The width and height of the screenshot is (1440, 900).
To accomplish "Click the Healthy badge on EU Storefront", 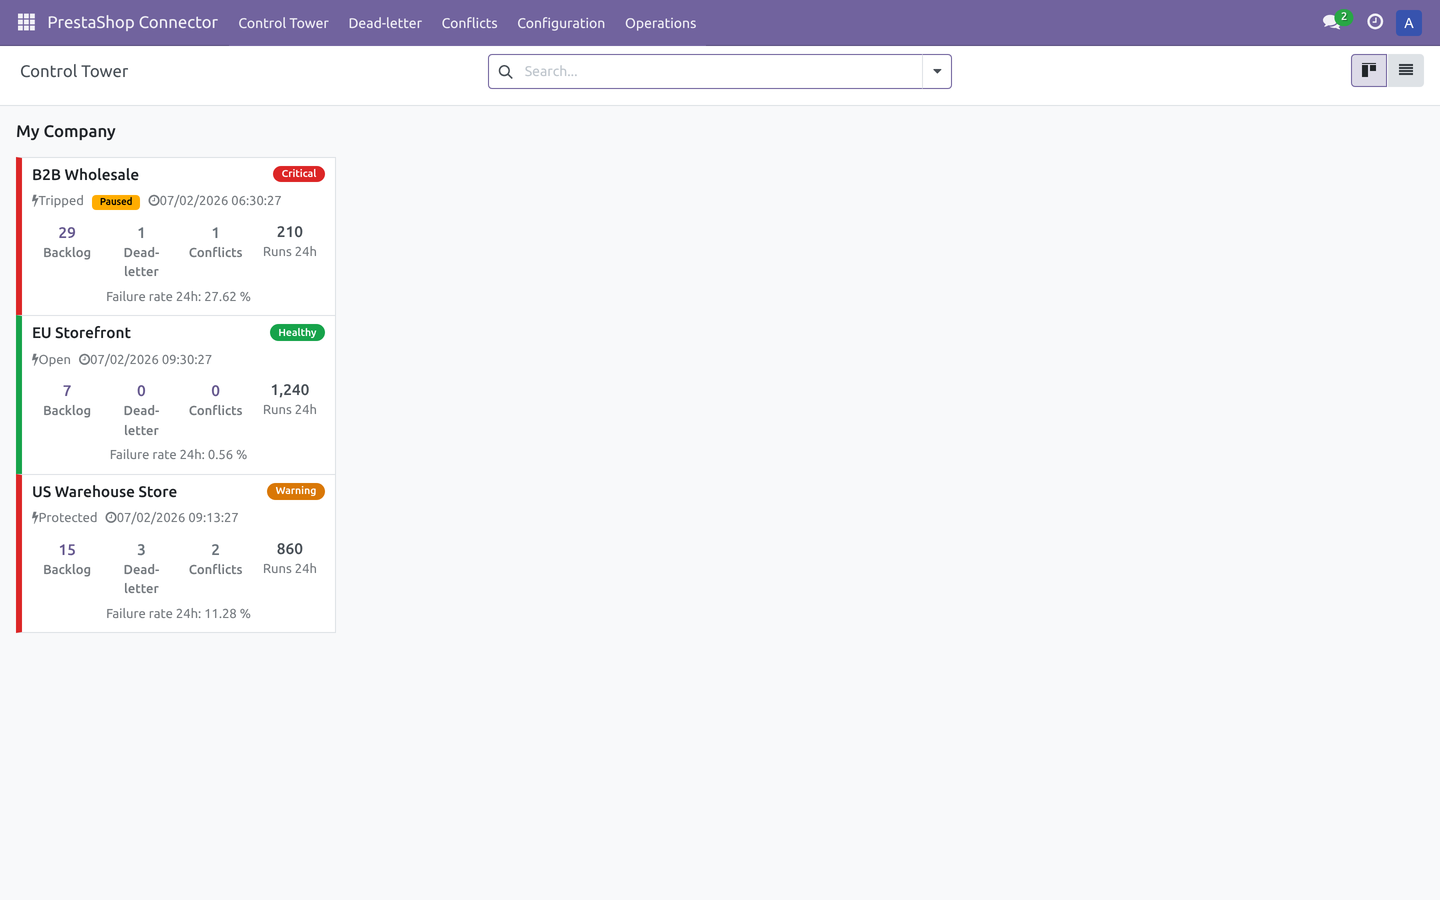I will point(297,333).
